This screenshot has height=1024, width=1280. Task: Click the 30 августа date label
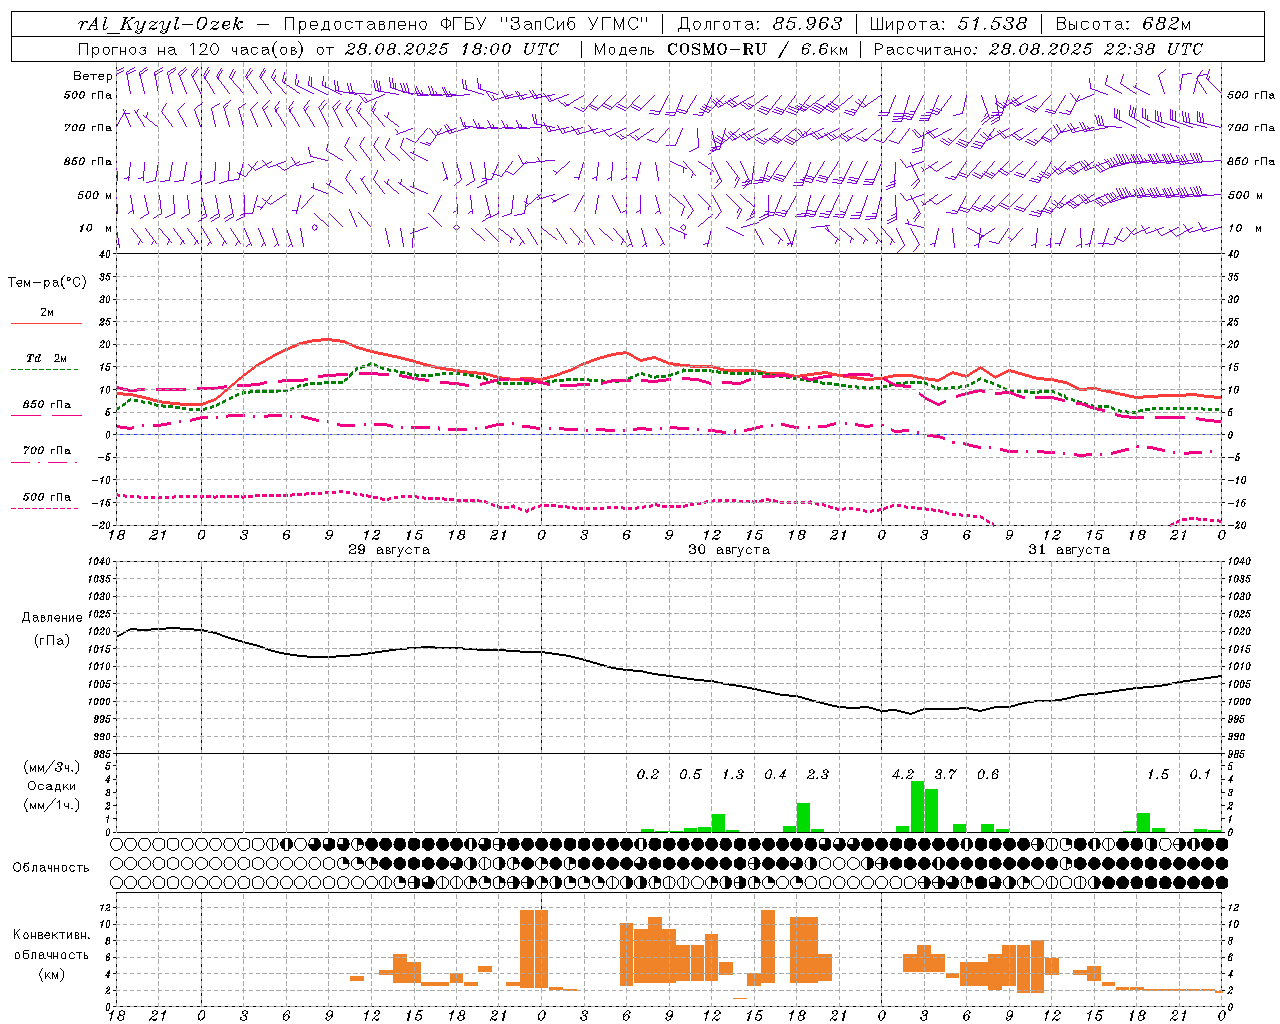coord(729,550)
